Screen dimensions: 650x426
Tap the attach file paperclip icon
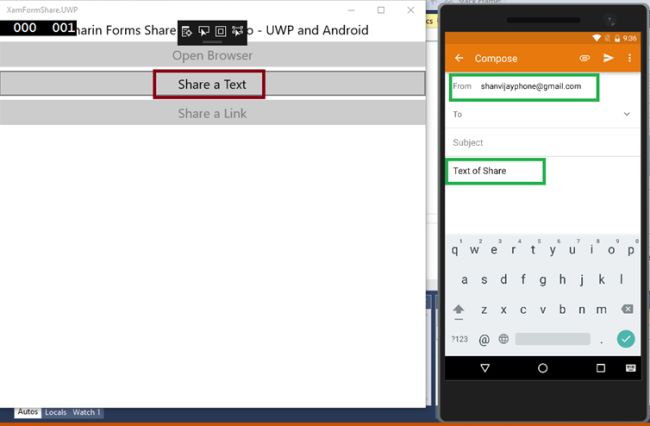pos(585,58)
